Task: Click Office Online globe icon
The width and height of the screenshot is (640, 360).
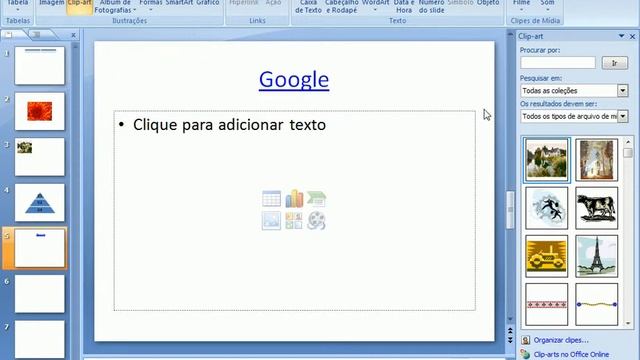Action: (x=525, y=354)
